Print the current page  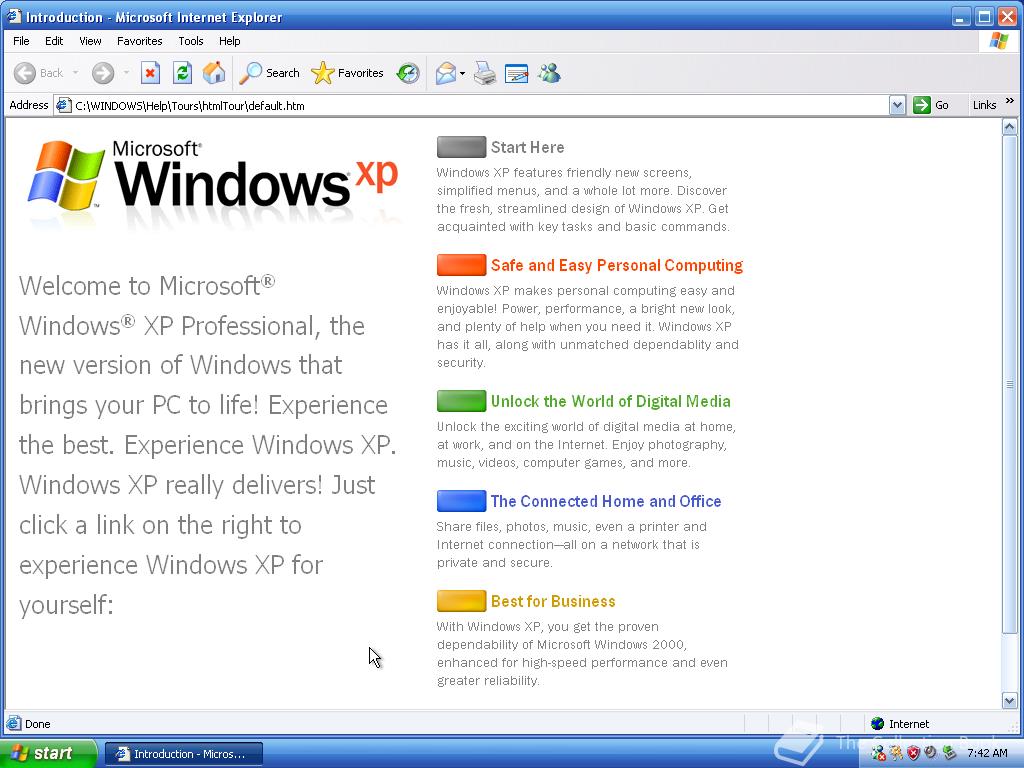(x=485, y=73)
